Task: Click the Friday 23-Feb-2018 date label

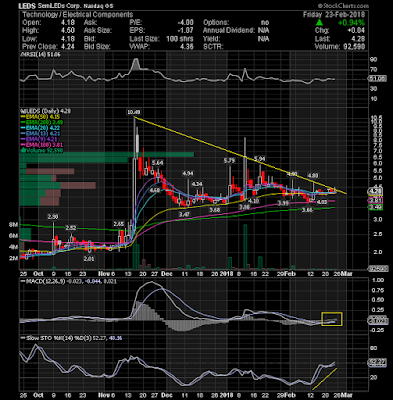Action: (x=334, y=15)
